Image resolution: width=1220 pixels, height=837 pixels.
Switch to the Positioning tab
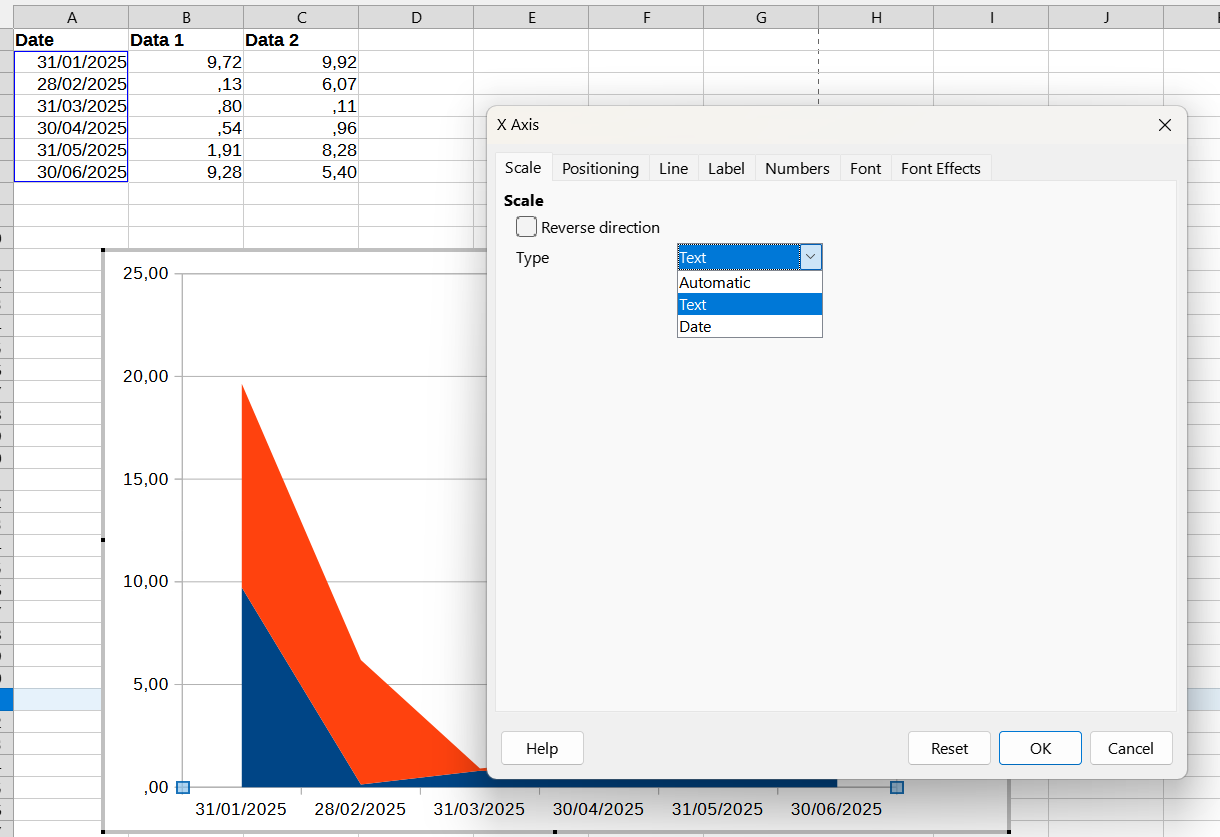click(x=600, y=168)
